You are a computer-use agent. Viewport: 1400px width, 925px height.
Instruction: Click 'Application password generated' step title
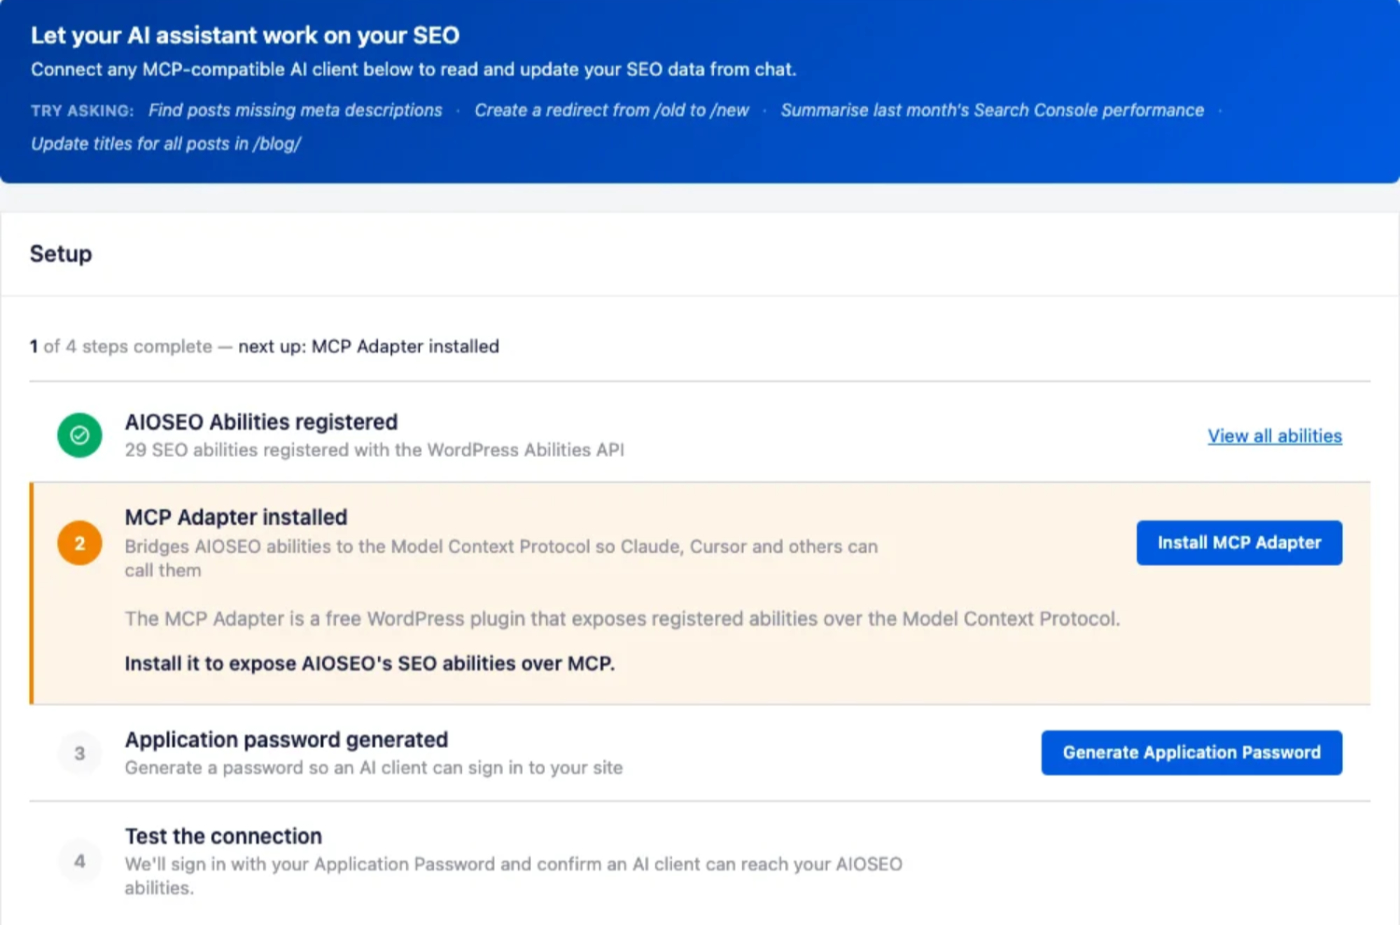coord(286,740)
